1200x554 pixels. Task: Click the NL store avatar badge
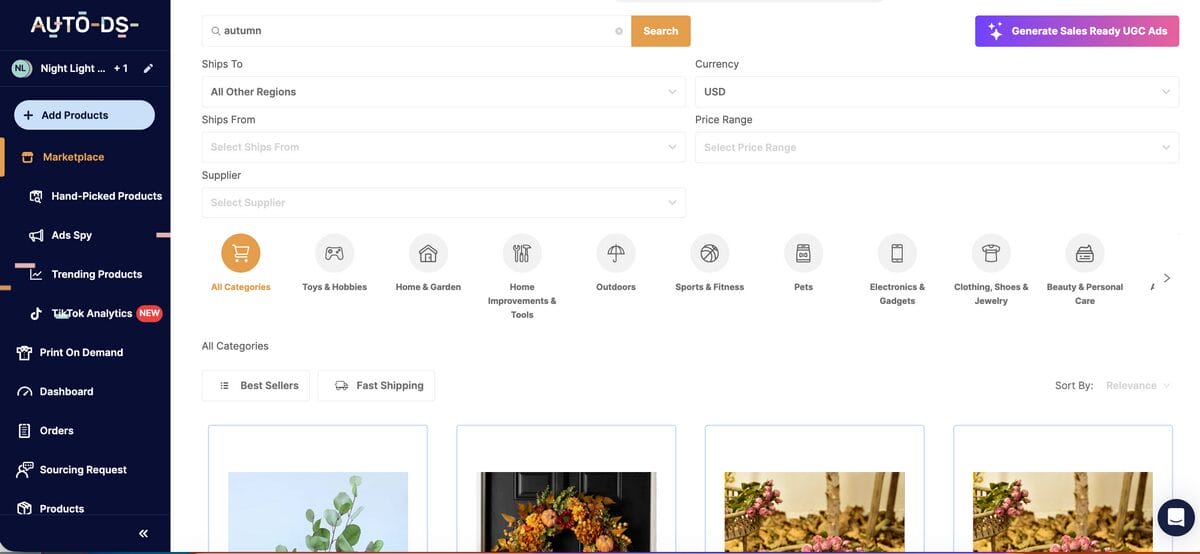[x=21, y=69]
